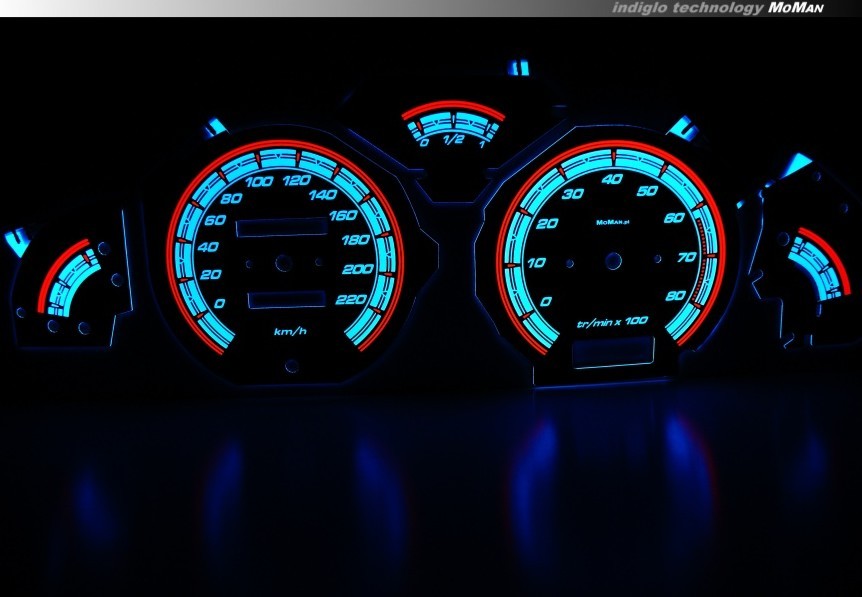Select the 50 mark on the tachometer

[x=646, y=190]
